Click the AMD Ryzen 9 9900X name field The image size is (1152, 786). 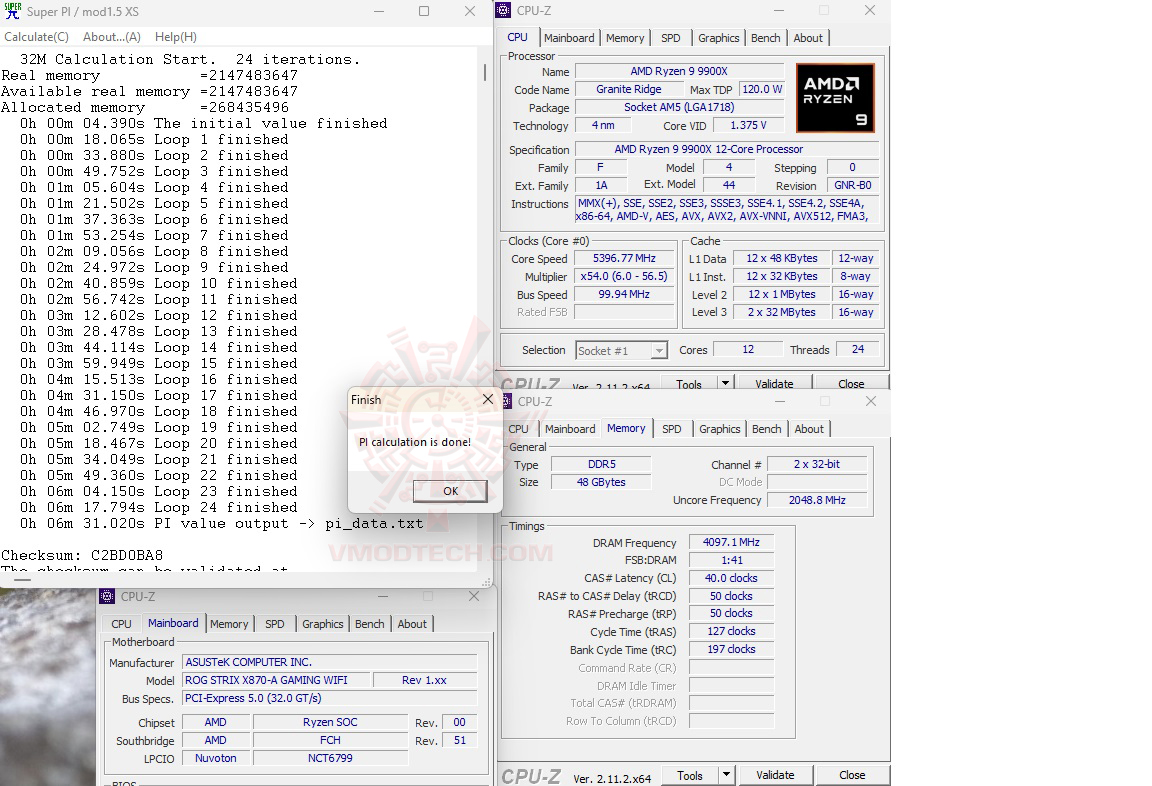[679, 71]
